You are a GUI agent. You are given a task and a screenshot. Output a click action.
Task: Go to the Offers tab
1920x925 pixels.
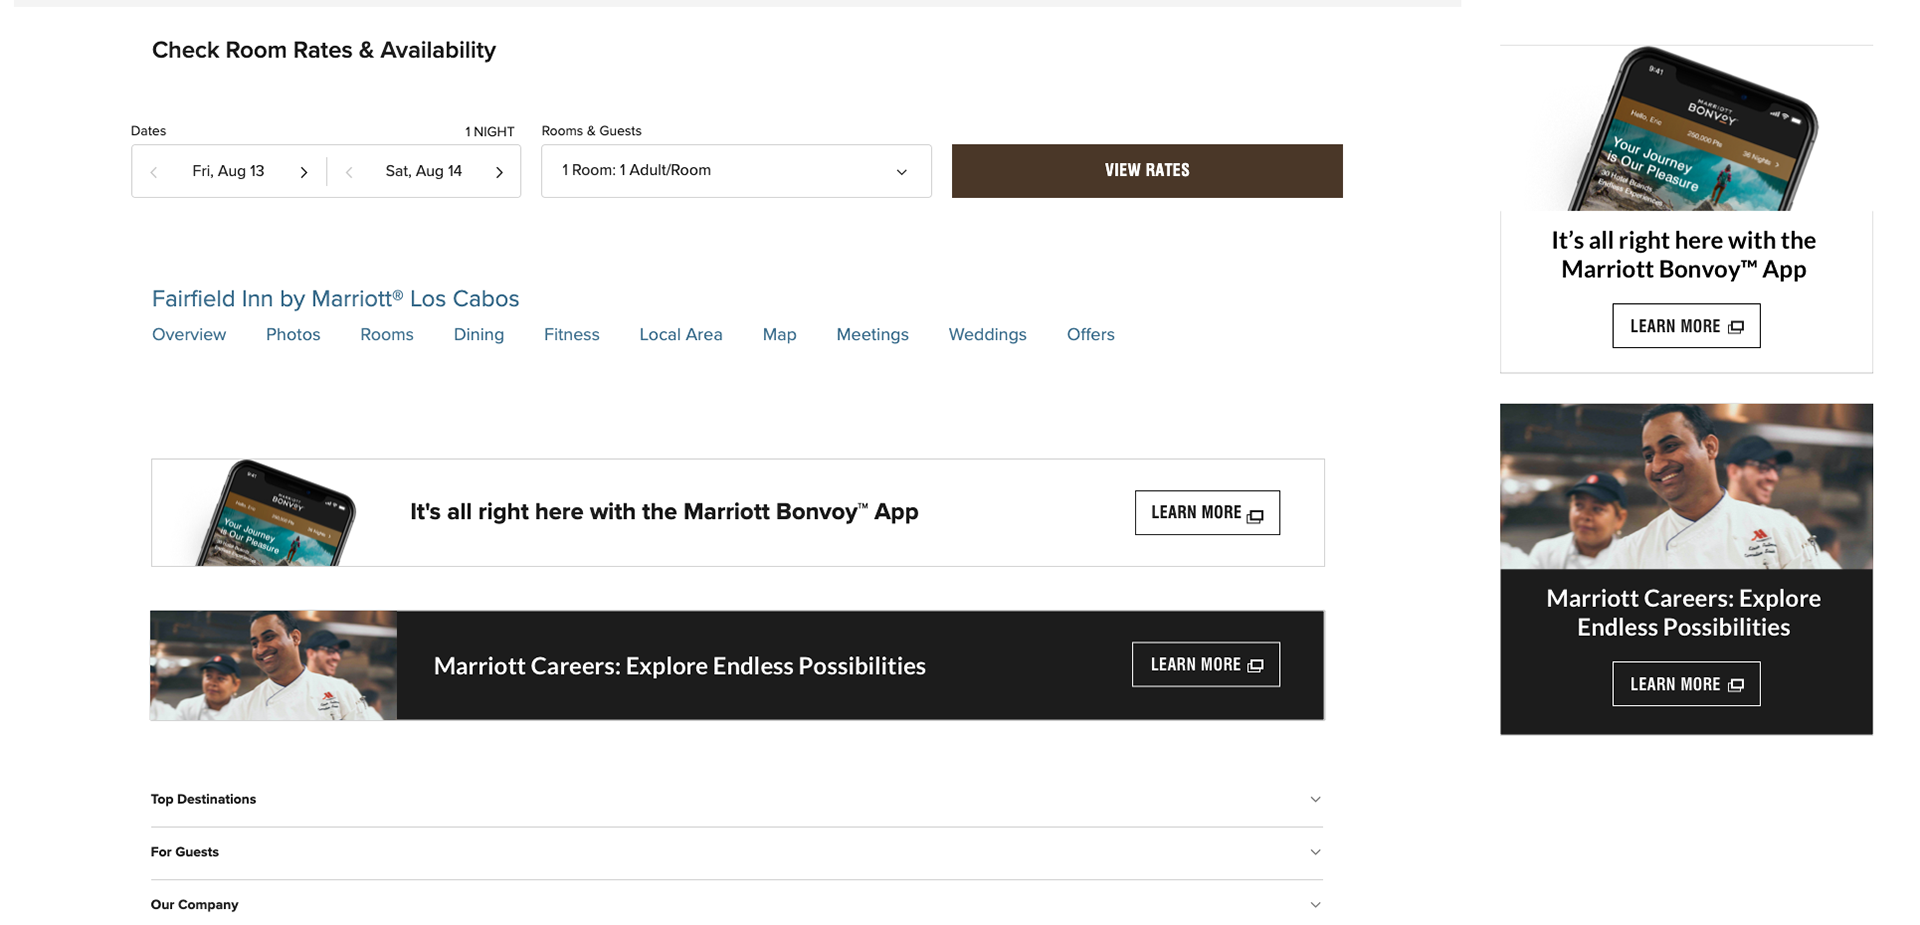(x=1091, y=335)
